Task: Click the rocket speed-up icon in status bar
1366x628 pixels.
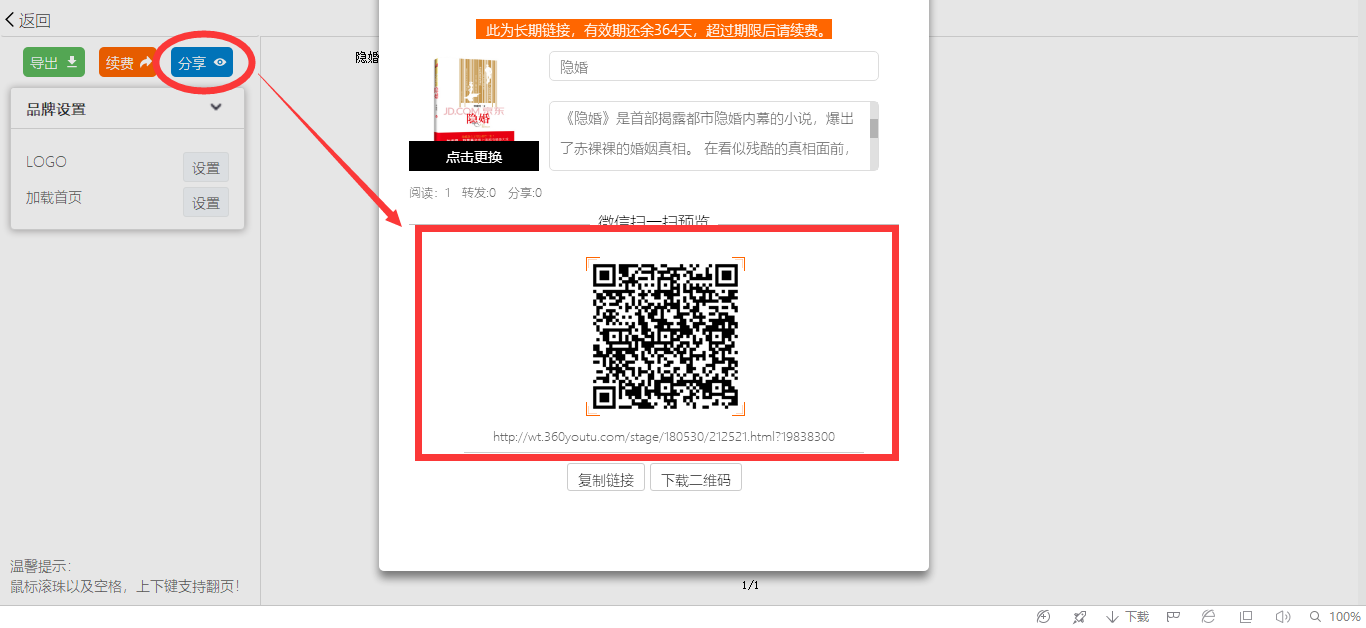Action: click(1079, 617)
